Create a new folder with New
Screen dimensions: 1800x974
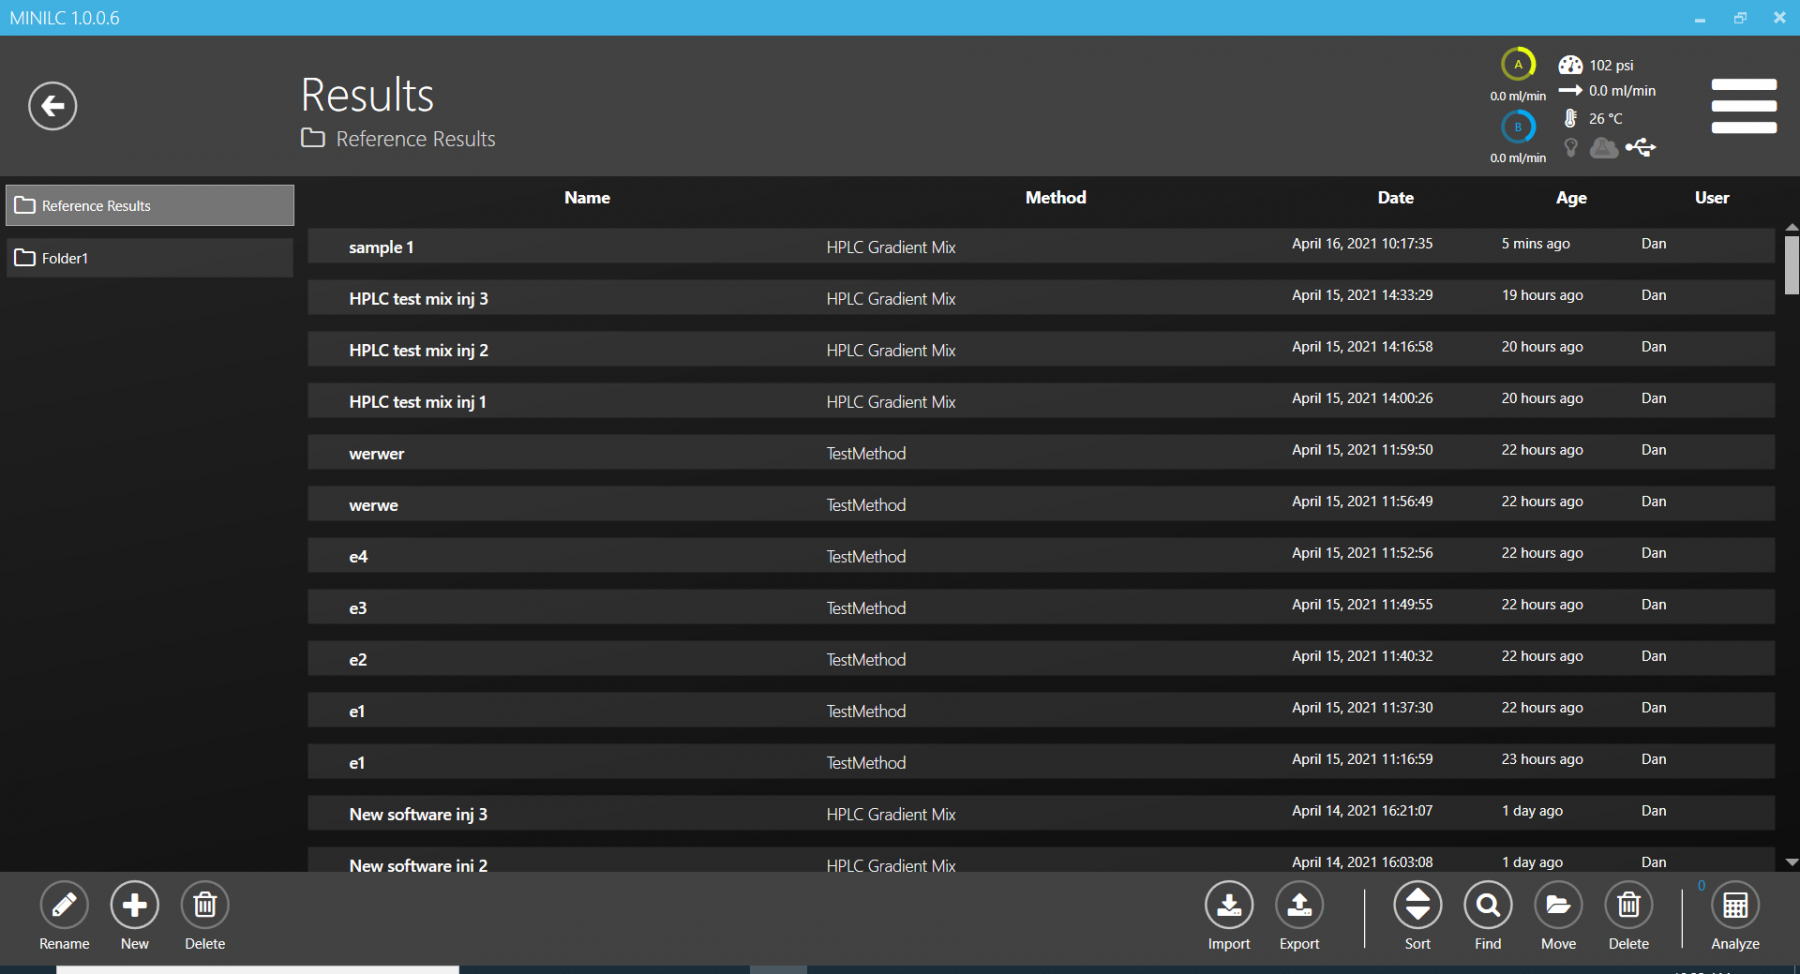pos(135,906)
